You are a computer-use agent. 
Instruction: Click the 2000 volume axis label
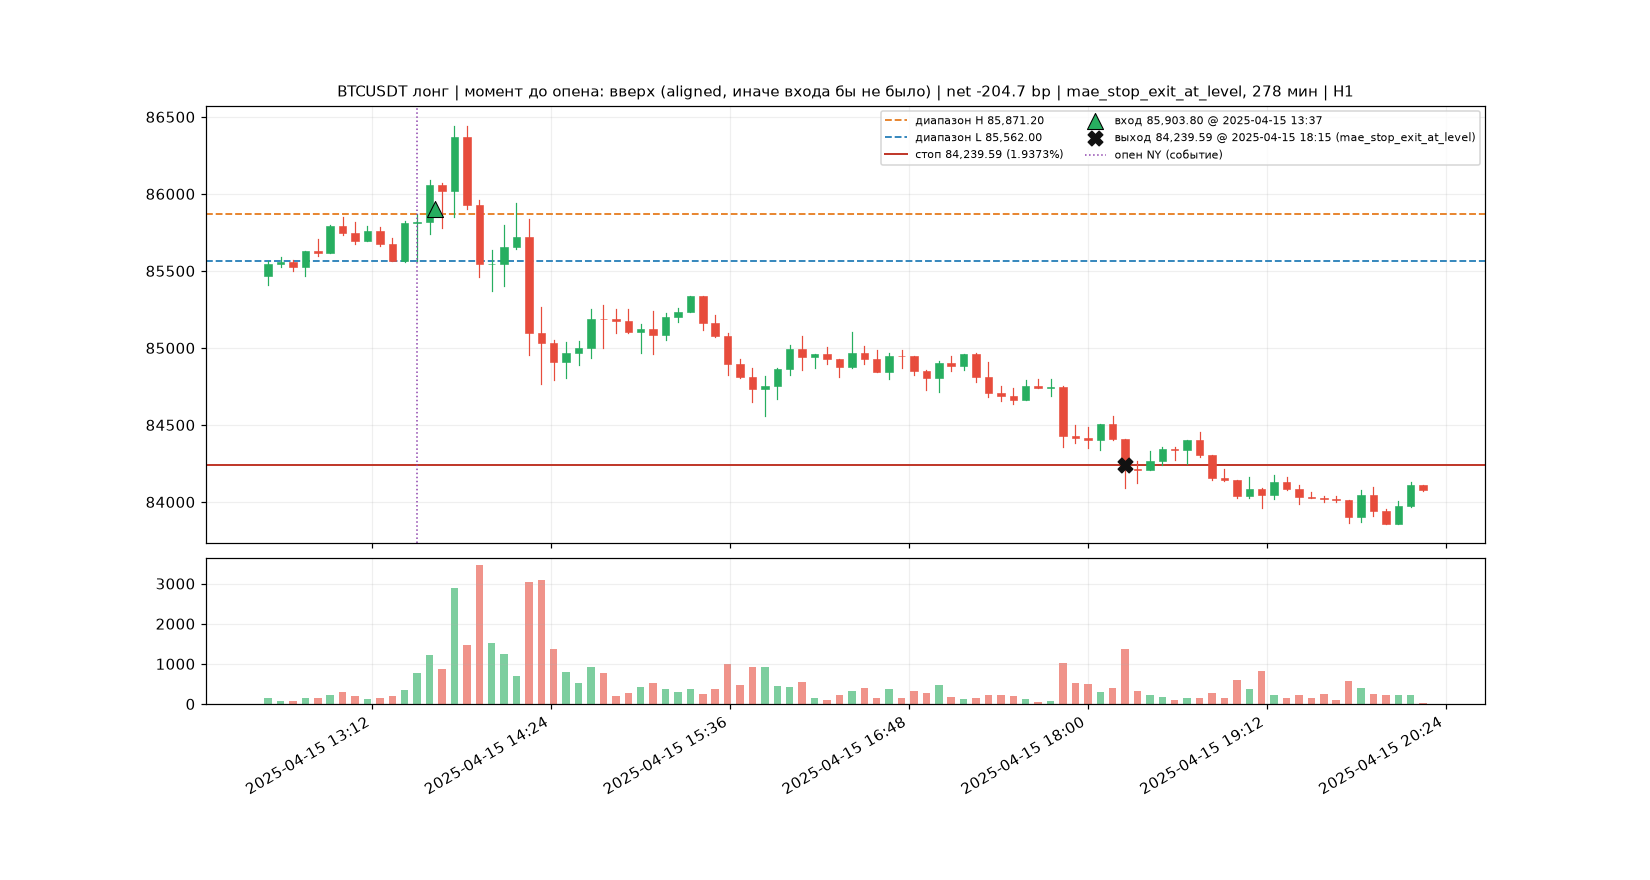(175, 625)
